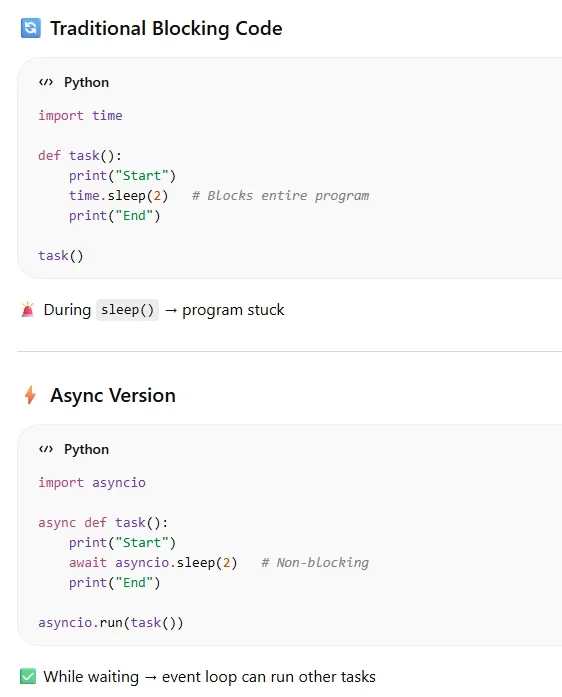Click the '# Non-blocking' comment
This screenshot has width=562, height=697.
315,563
